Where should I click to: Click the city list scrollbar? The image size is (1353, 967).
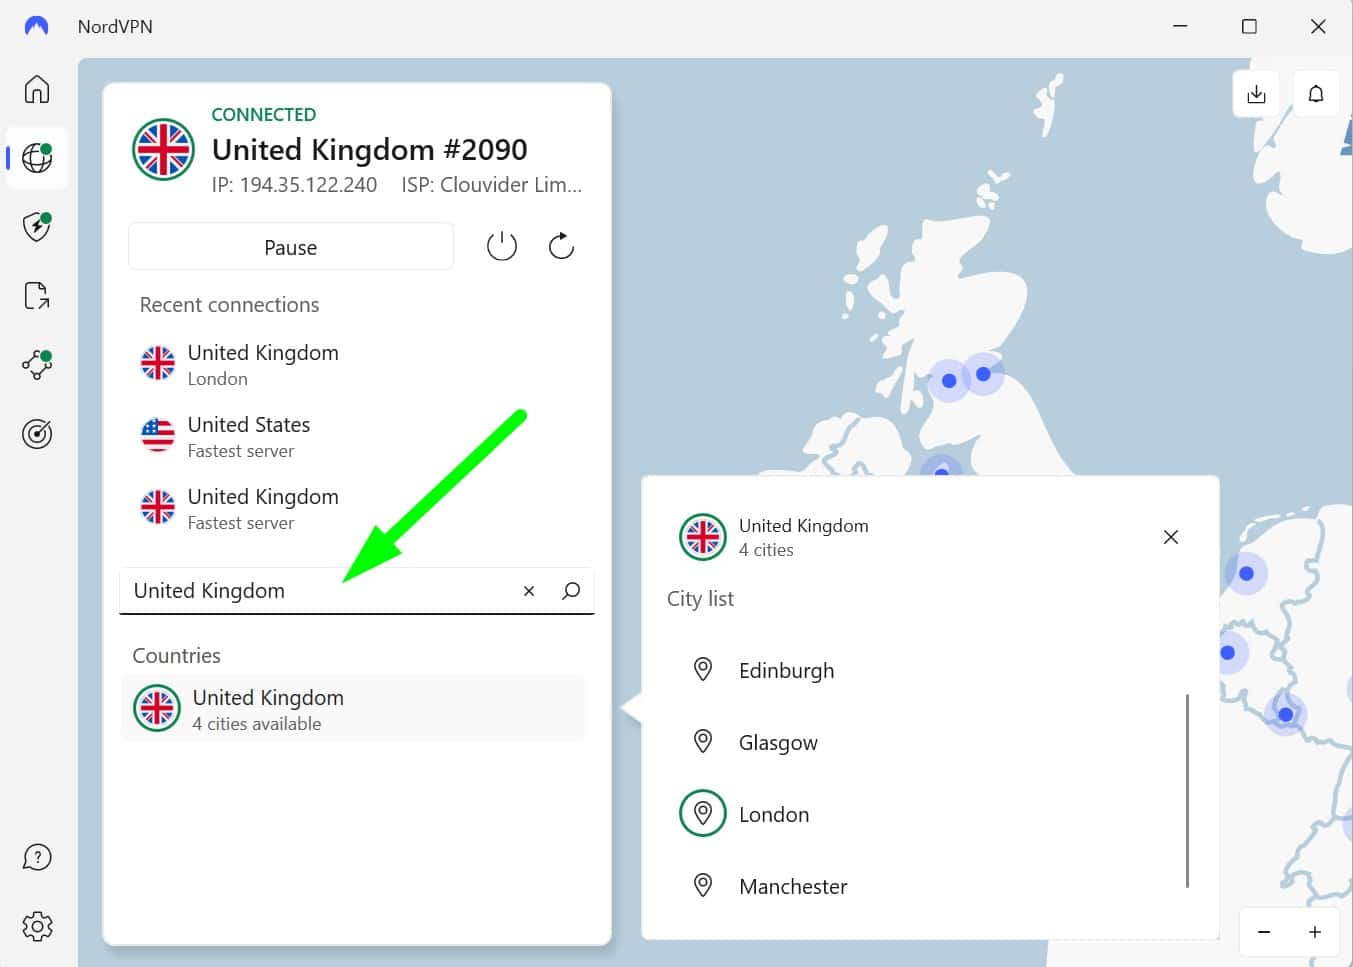(x=1187, y=790)
